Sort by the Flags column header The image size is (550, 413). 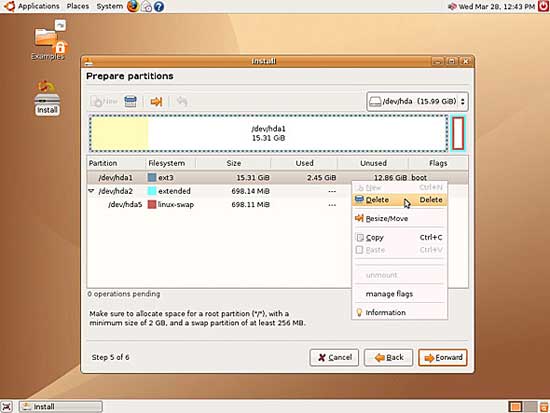[x=438, y=163]
